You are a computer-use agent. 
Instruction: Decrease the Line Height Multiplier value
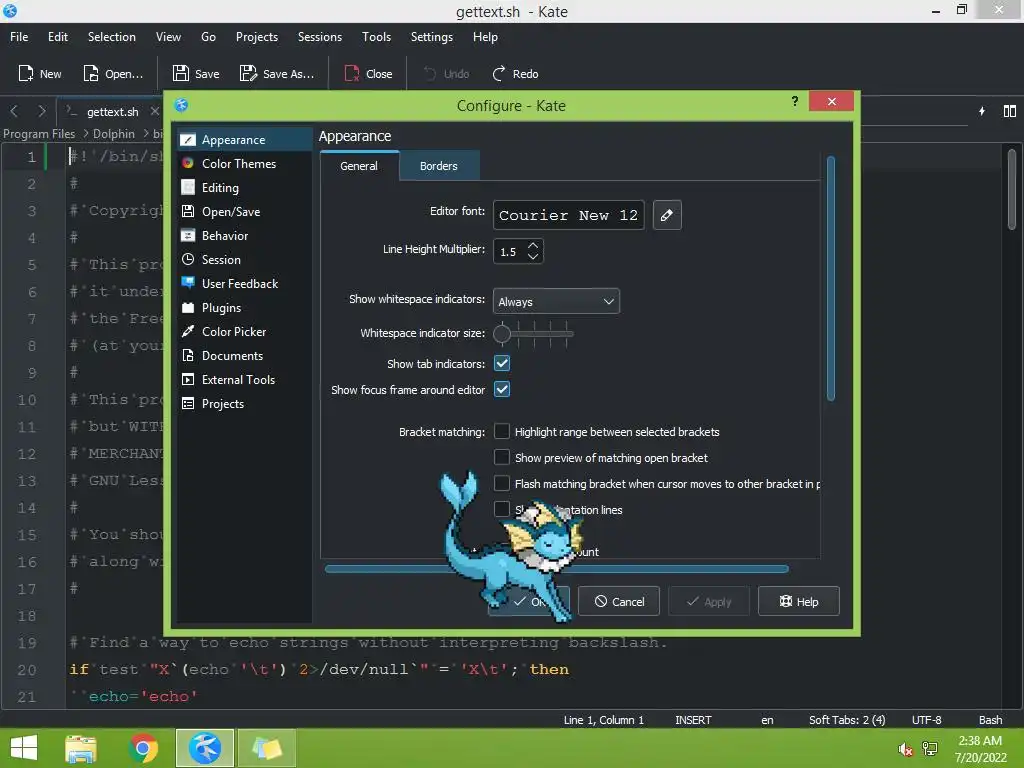tap(533, 257)
